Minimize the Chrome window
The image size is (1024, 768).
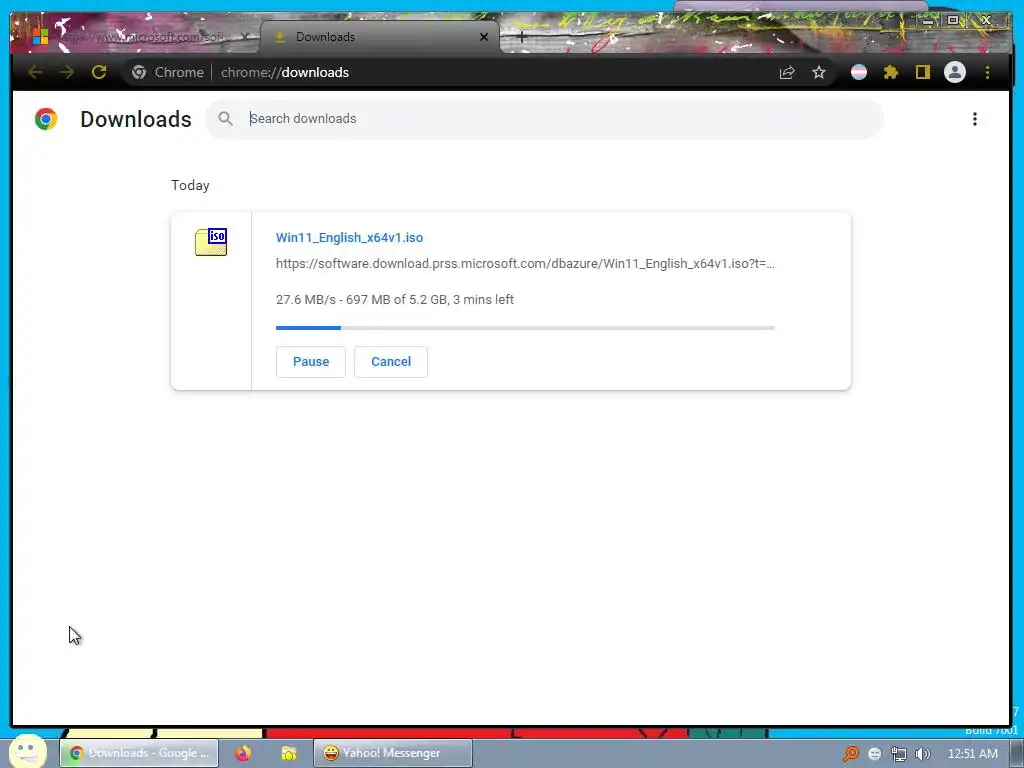pyautogui.click(x=927, y=21)
